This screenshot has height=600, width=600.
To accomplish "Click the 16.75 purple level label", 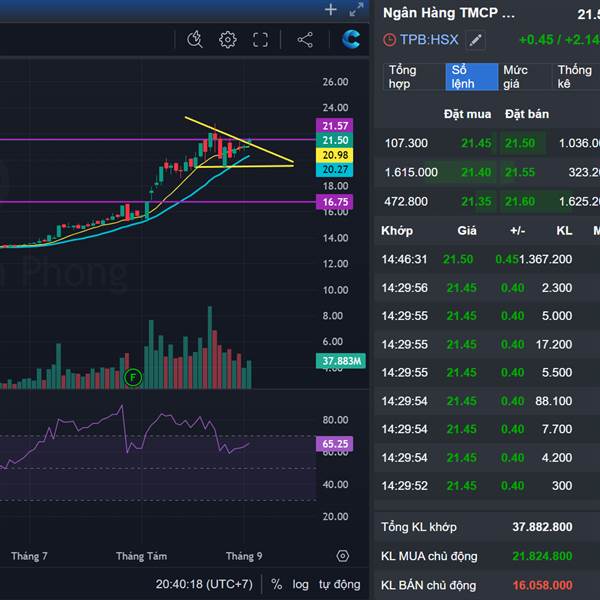I will pos(335,202).
